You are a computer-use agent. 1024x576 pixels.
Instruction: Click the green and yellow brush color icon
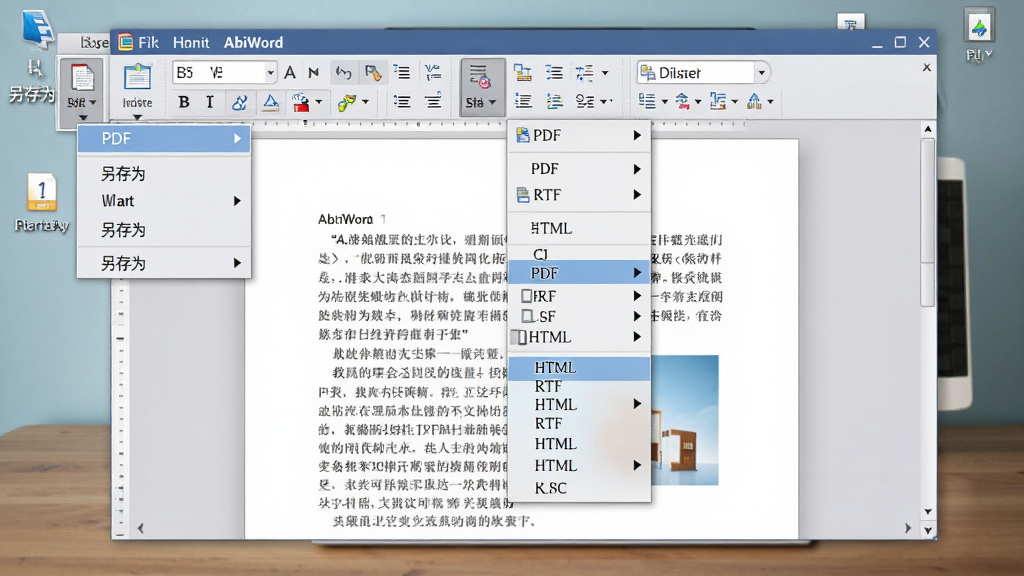tap(346, 103)
